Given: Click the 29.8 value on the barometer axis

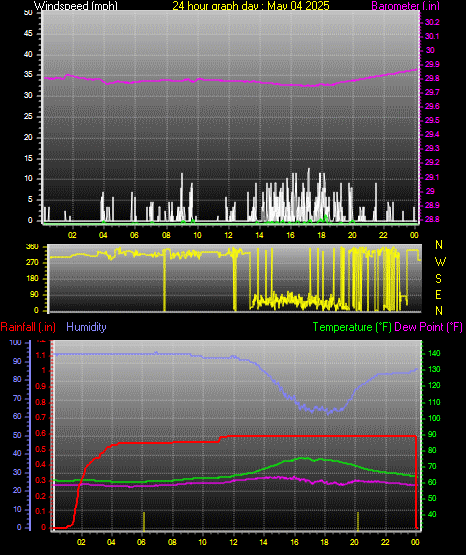Looking at the screenshot, I should coord(432,78).
